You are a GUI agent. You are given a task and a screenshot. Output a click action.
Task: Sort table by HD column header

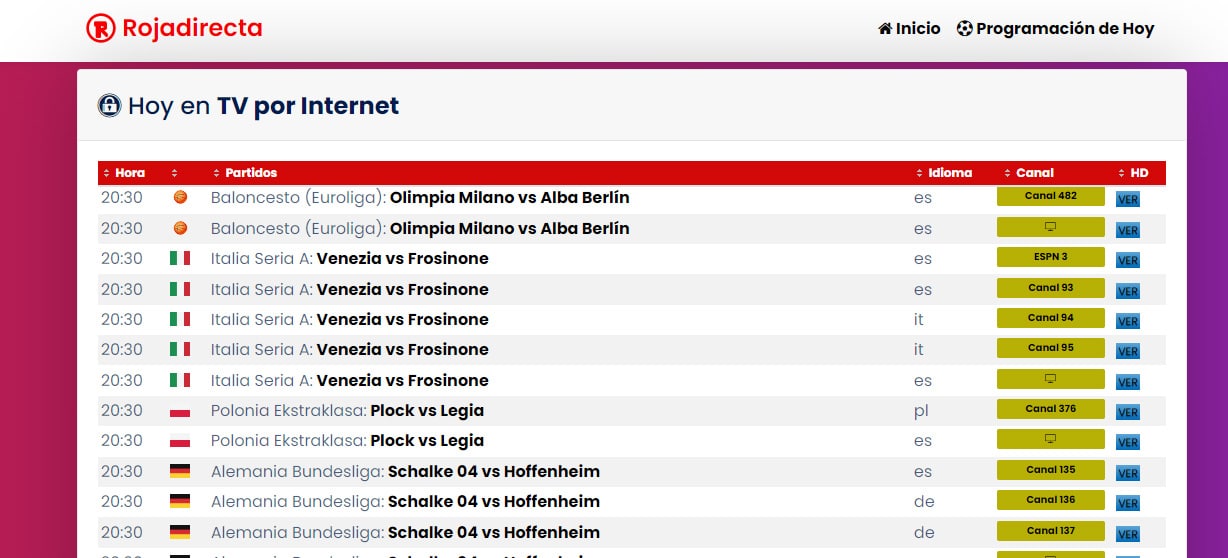pyautogui.click(x=1139, y=173)
